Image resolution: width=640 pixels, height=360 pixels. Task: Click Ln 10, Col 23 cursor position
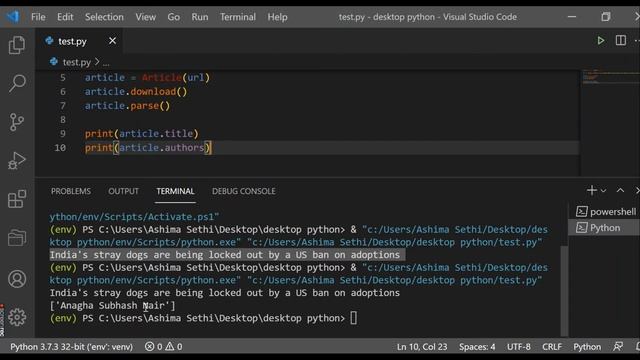click(422, 347)
